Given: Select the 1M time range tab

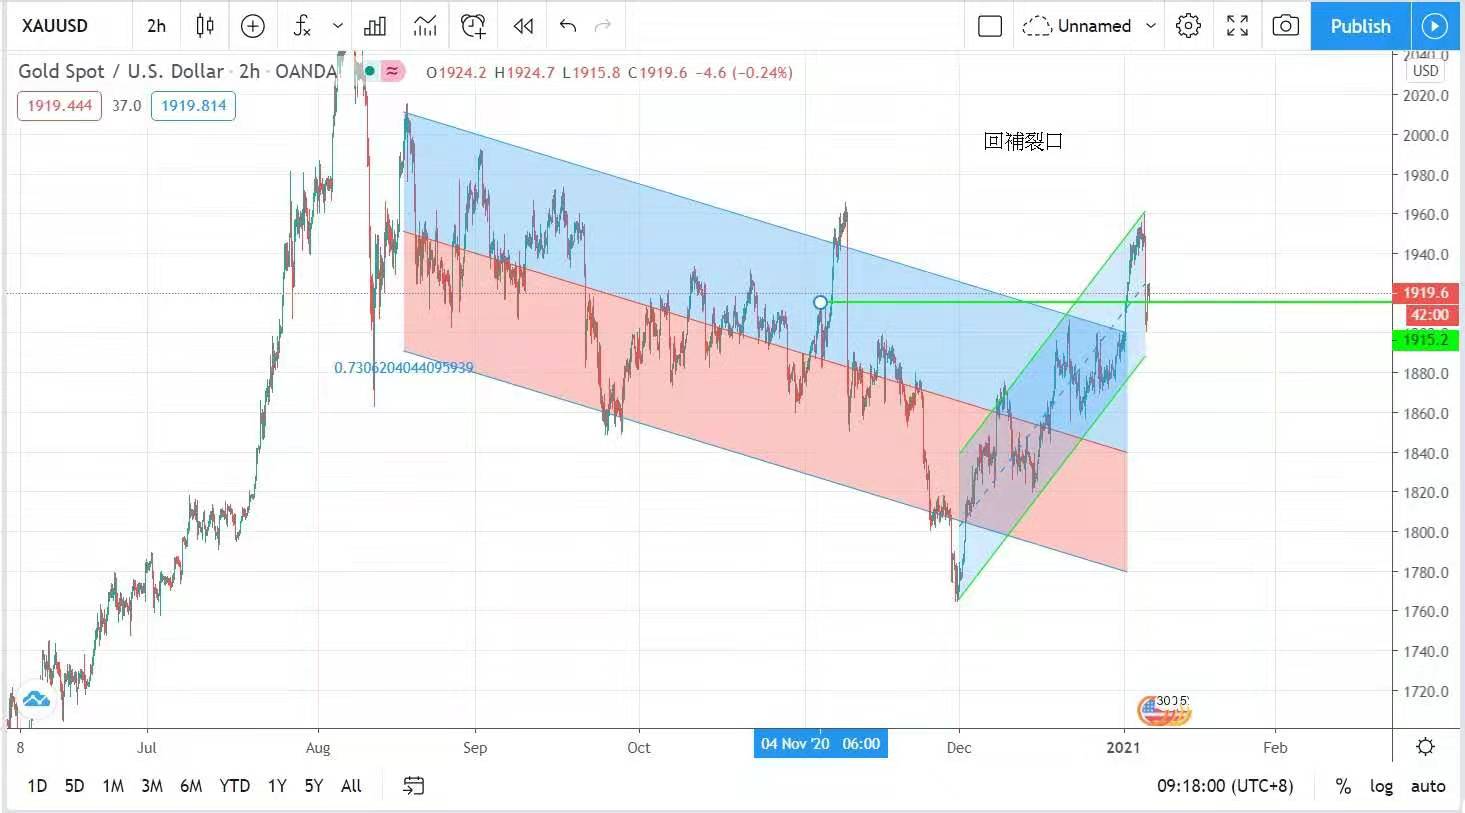Looking at the screenshot, I should pyautogui.click(x=113, y=786).
